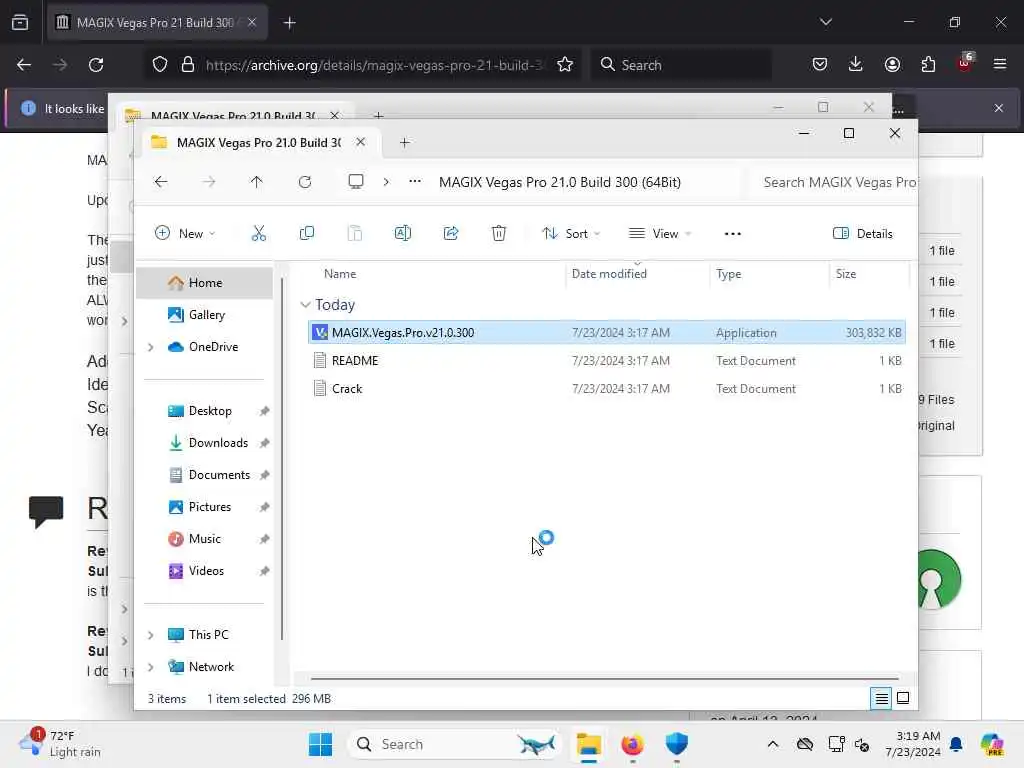Select the MAGIX Vegas Pro 21 Firefox tab
Viewport: 1024px width, 768px height.
click(x=157, y=23)
